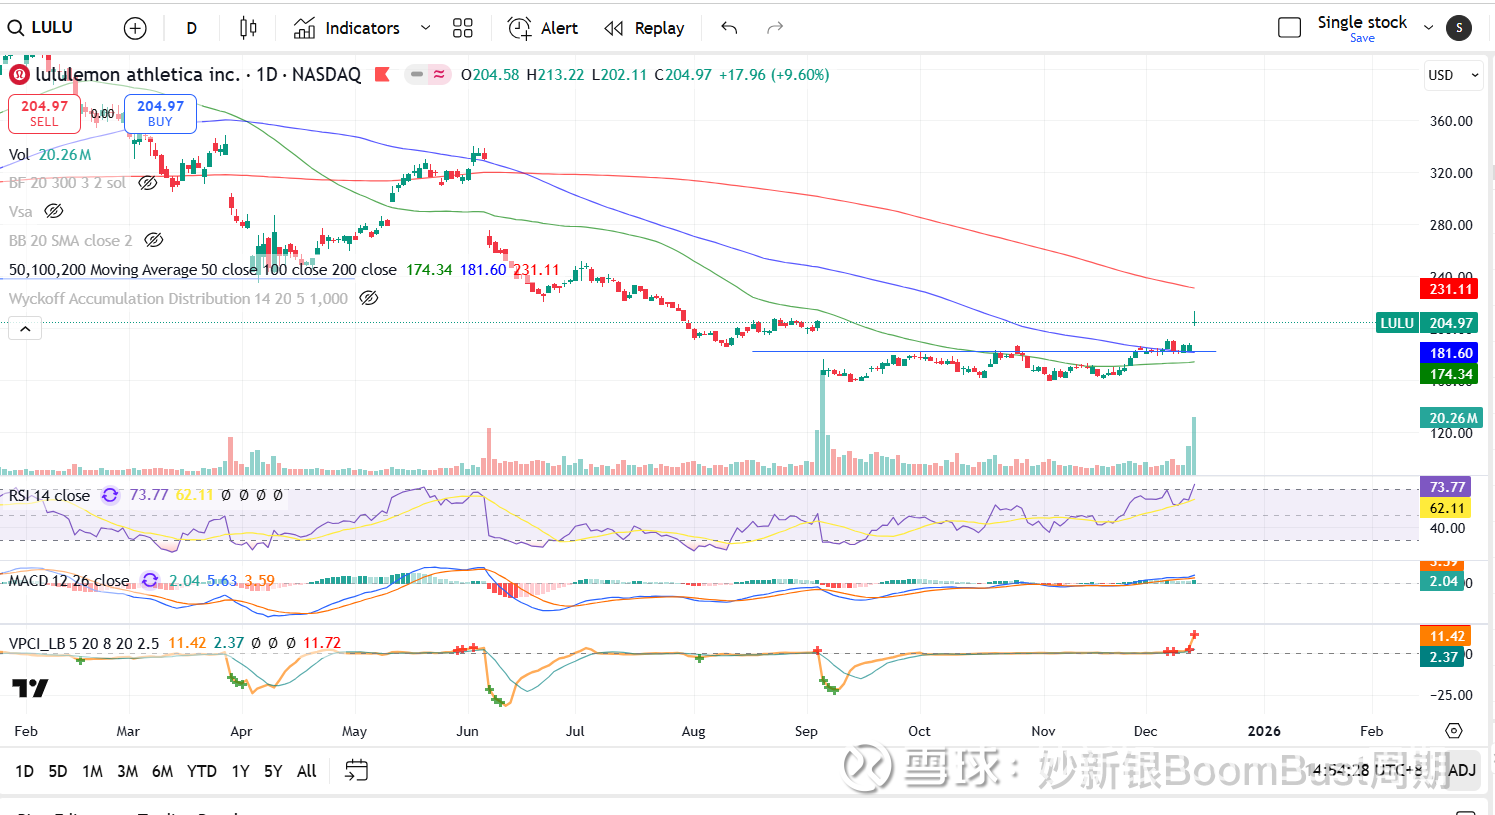Switch to the 5Y date range

click(x=273, y=771)
